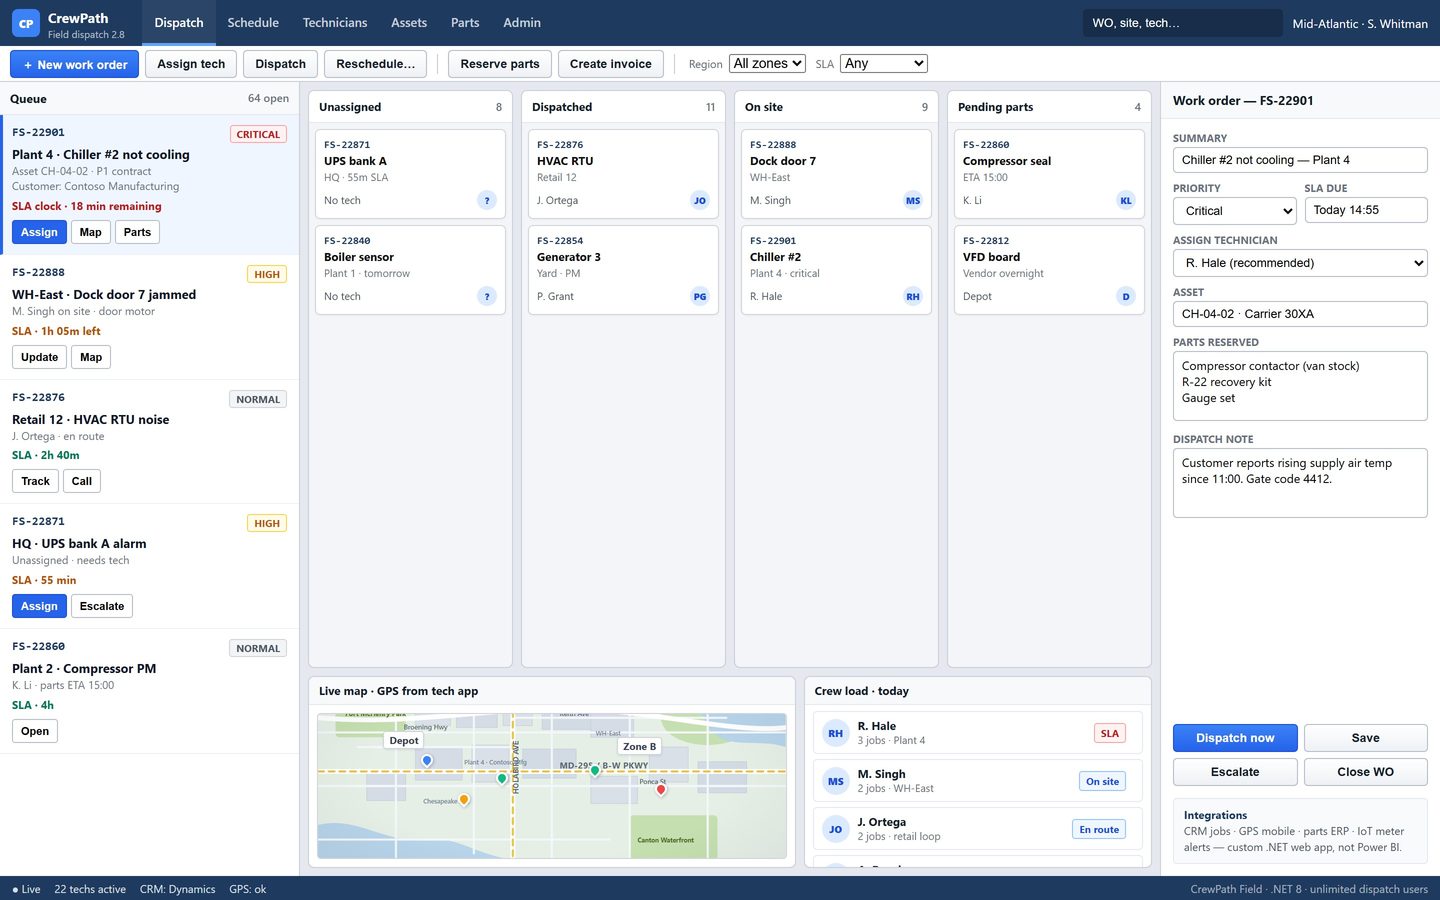Click Escalate on FS-22871 queue item
1440x900 pixels.
pos(102,606)
